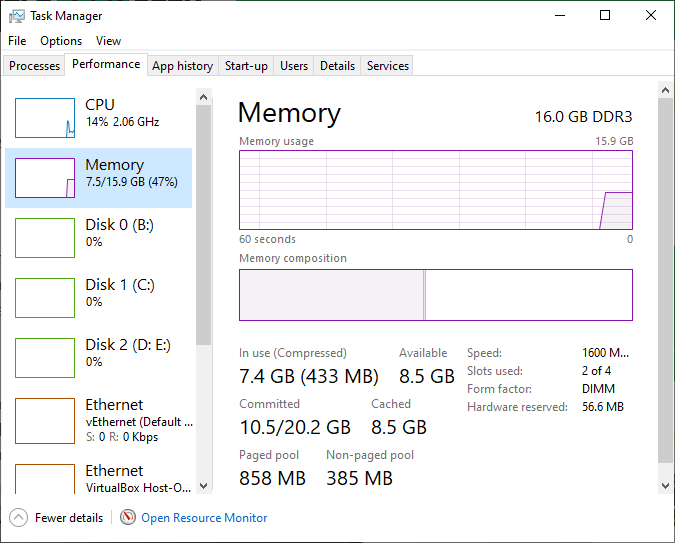
Task: Collapse view with Fewer details chevron
Action: 18,518
